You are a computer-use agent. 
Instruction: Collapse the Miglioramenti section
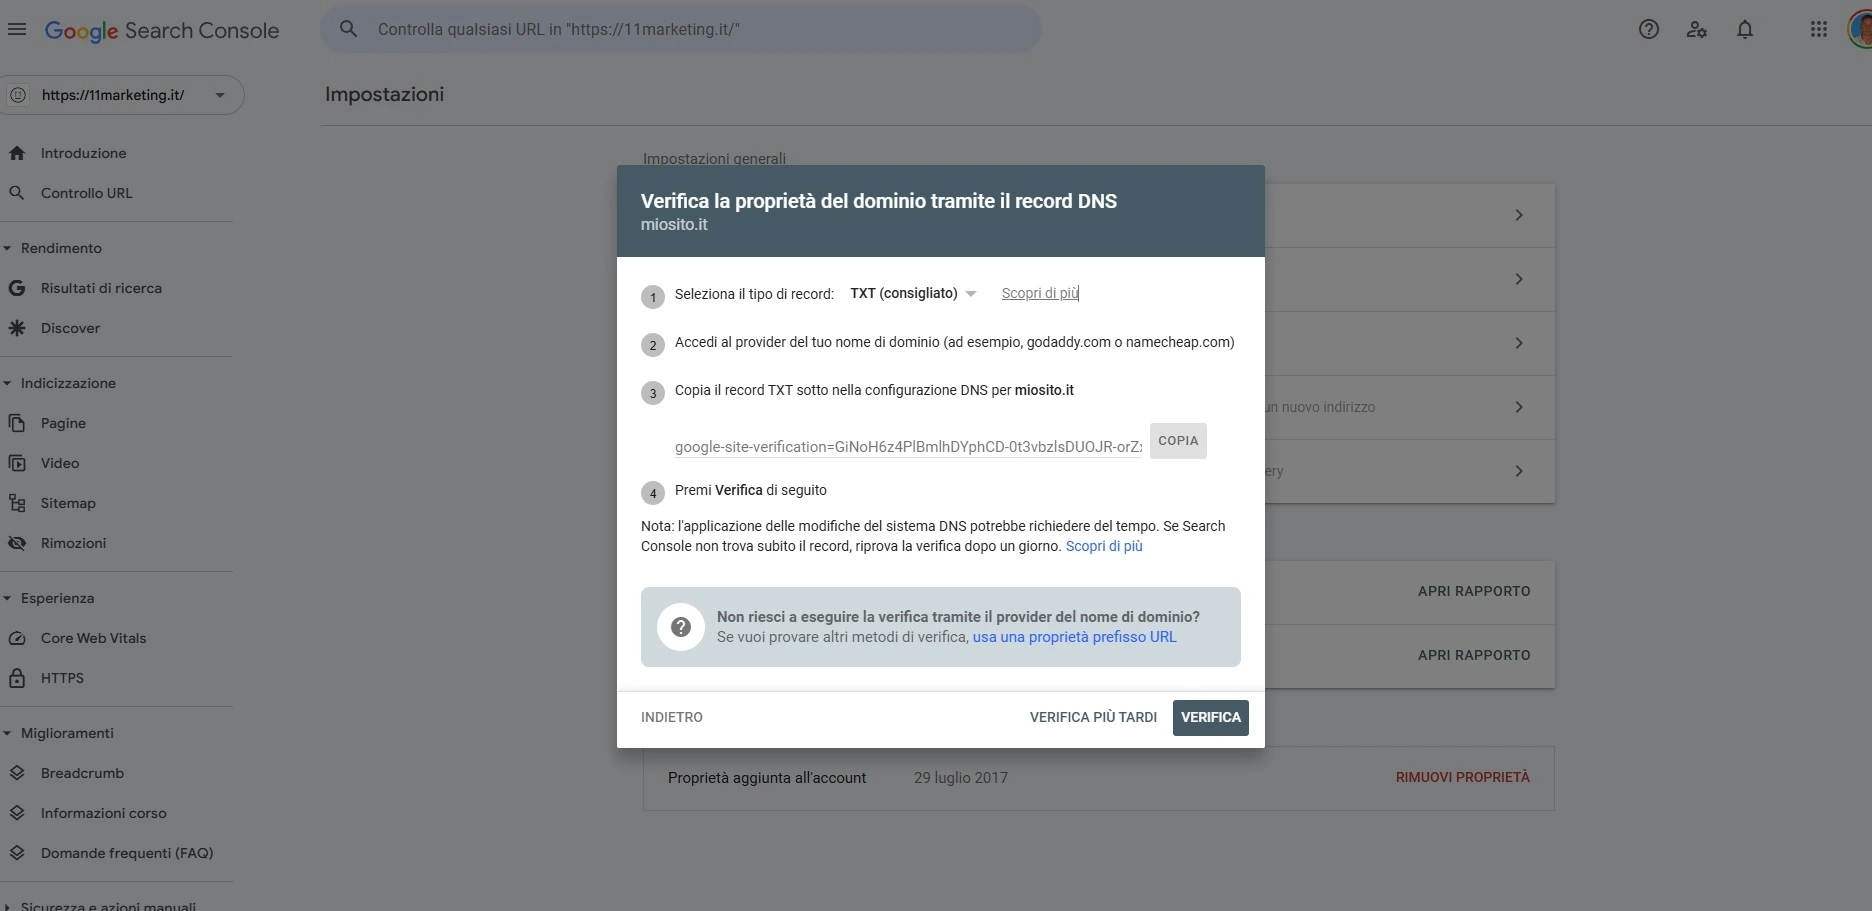[8, 733]
